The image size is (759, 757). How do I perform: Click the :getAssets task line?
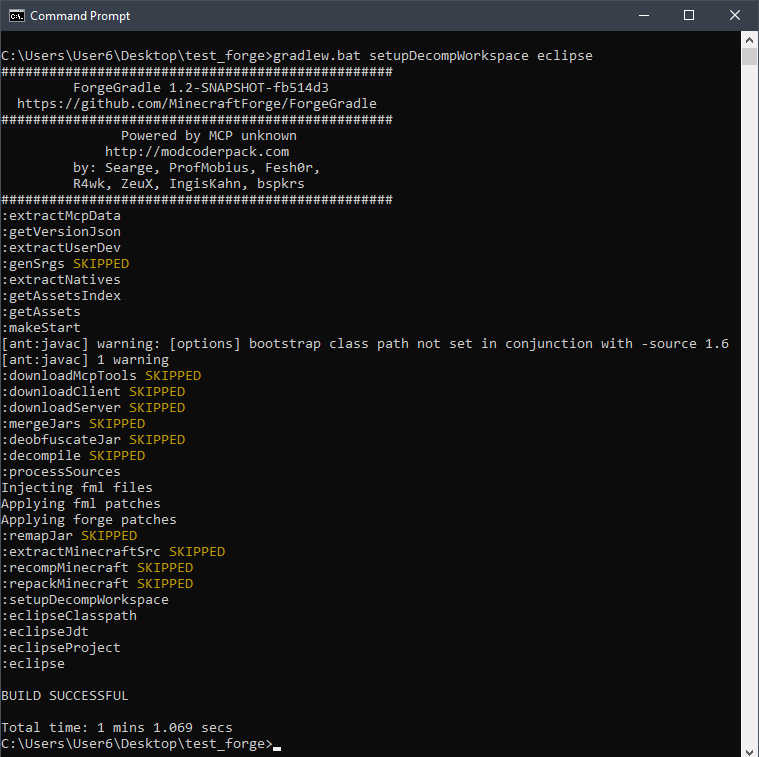tap(41, 311)
